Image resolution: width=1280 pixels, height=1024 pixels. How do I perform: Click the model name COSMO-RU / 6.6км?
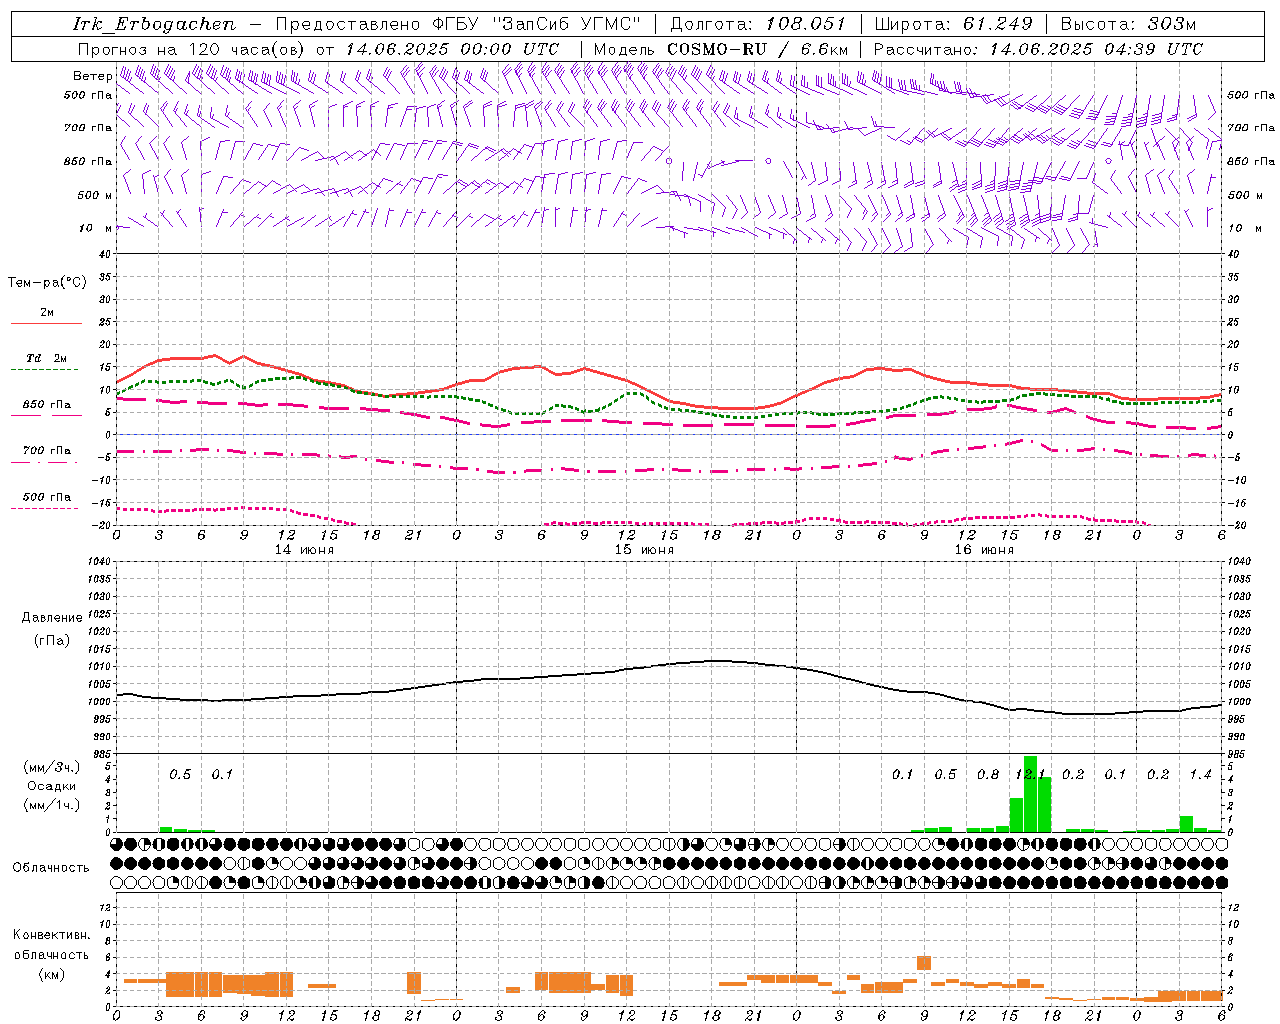tap(758, 49)
